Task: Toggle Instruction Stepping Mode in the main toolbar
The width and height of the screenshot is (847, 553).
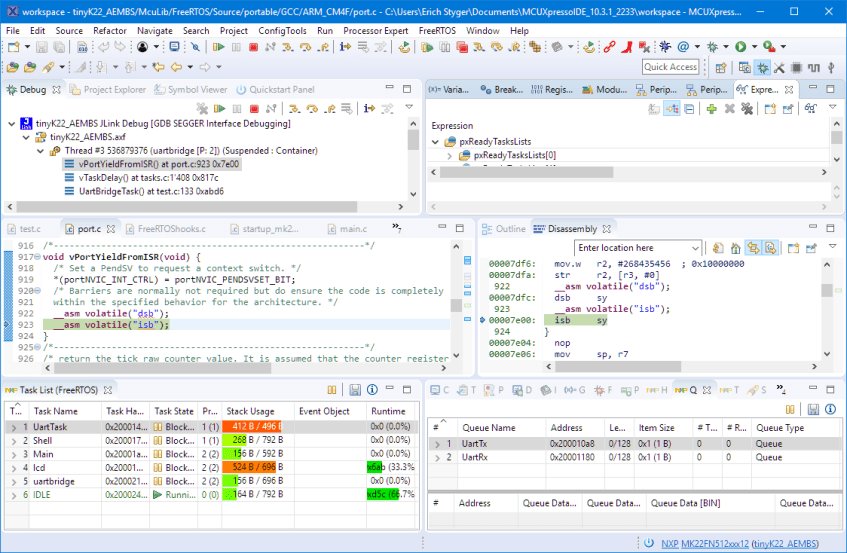Action: 345,48
